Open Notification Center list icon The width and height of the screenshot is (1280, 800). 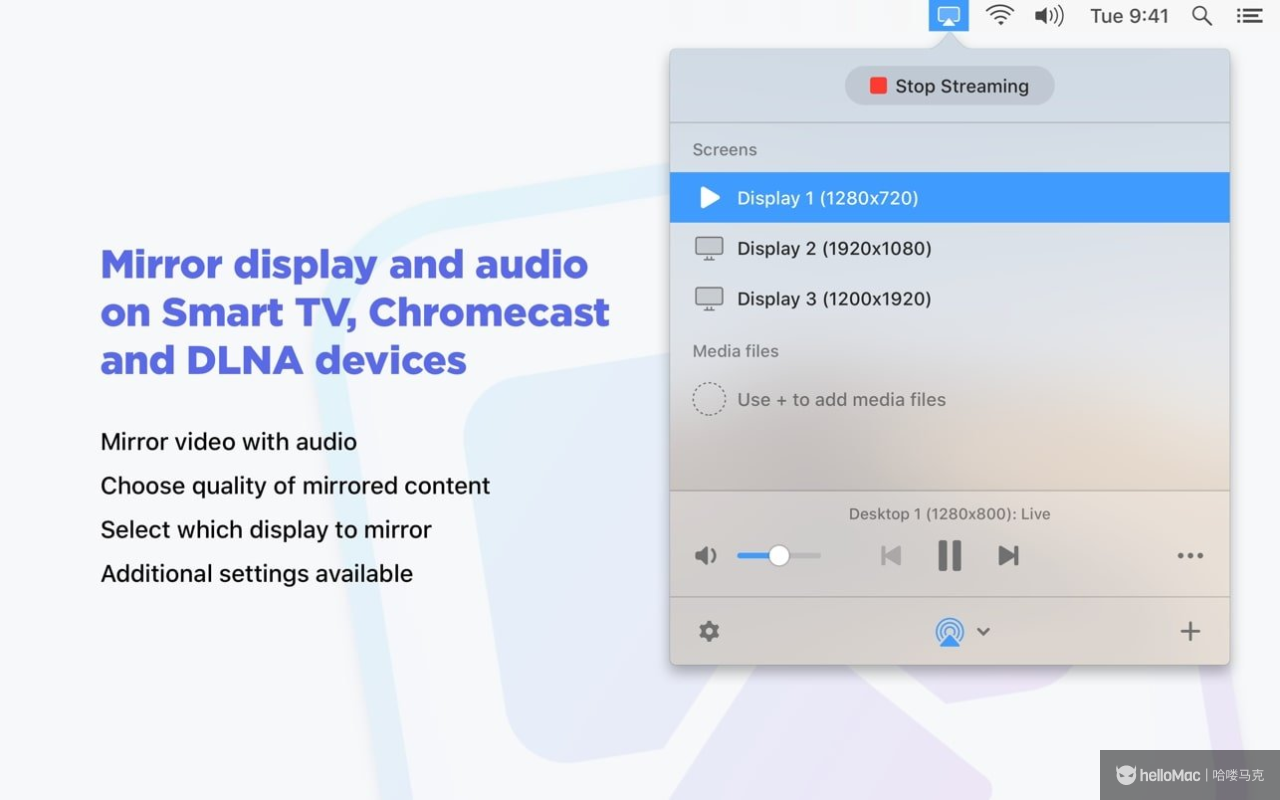pyautogui.click(x=1249, y=16)
